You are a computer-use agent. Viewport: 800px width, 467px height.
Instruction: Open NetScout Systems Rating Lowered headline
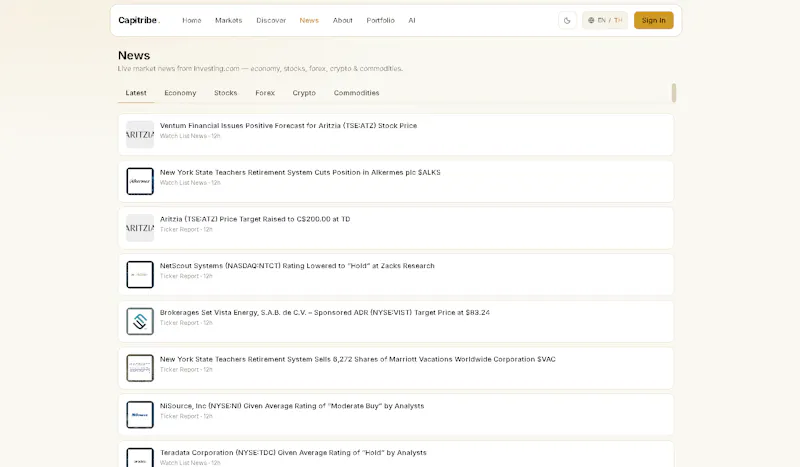[297, 266]
